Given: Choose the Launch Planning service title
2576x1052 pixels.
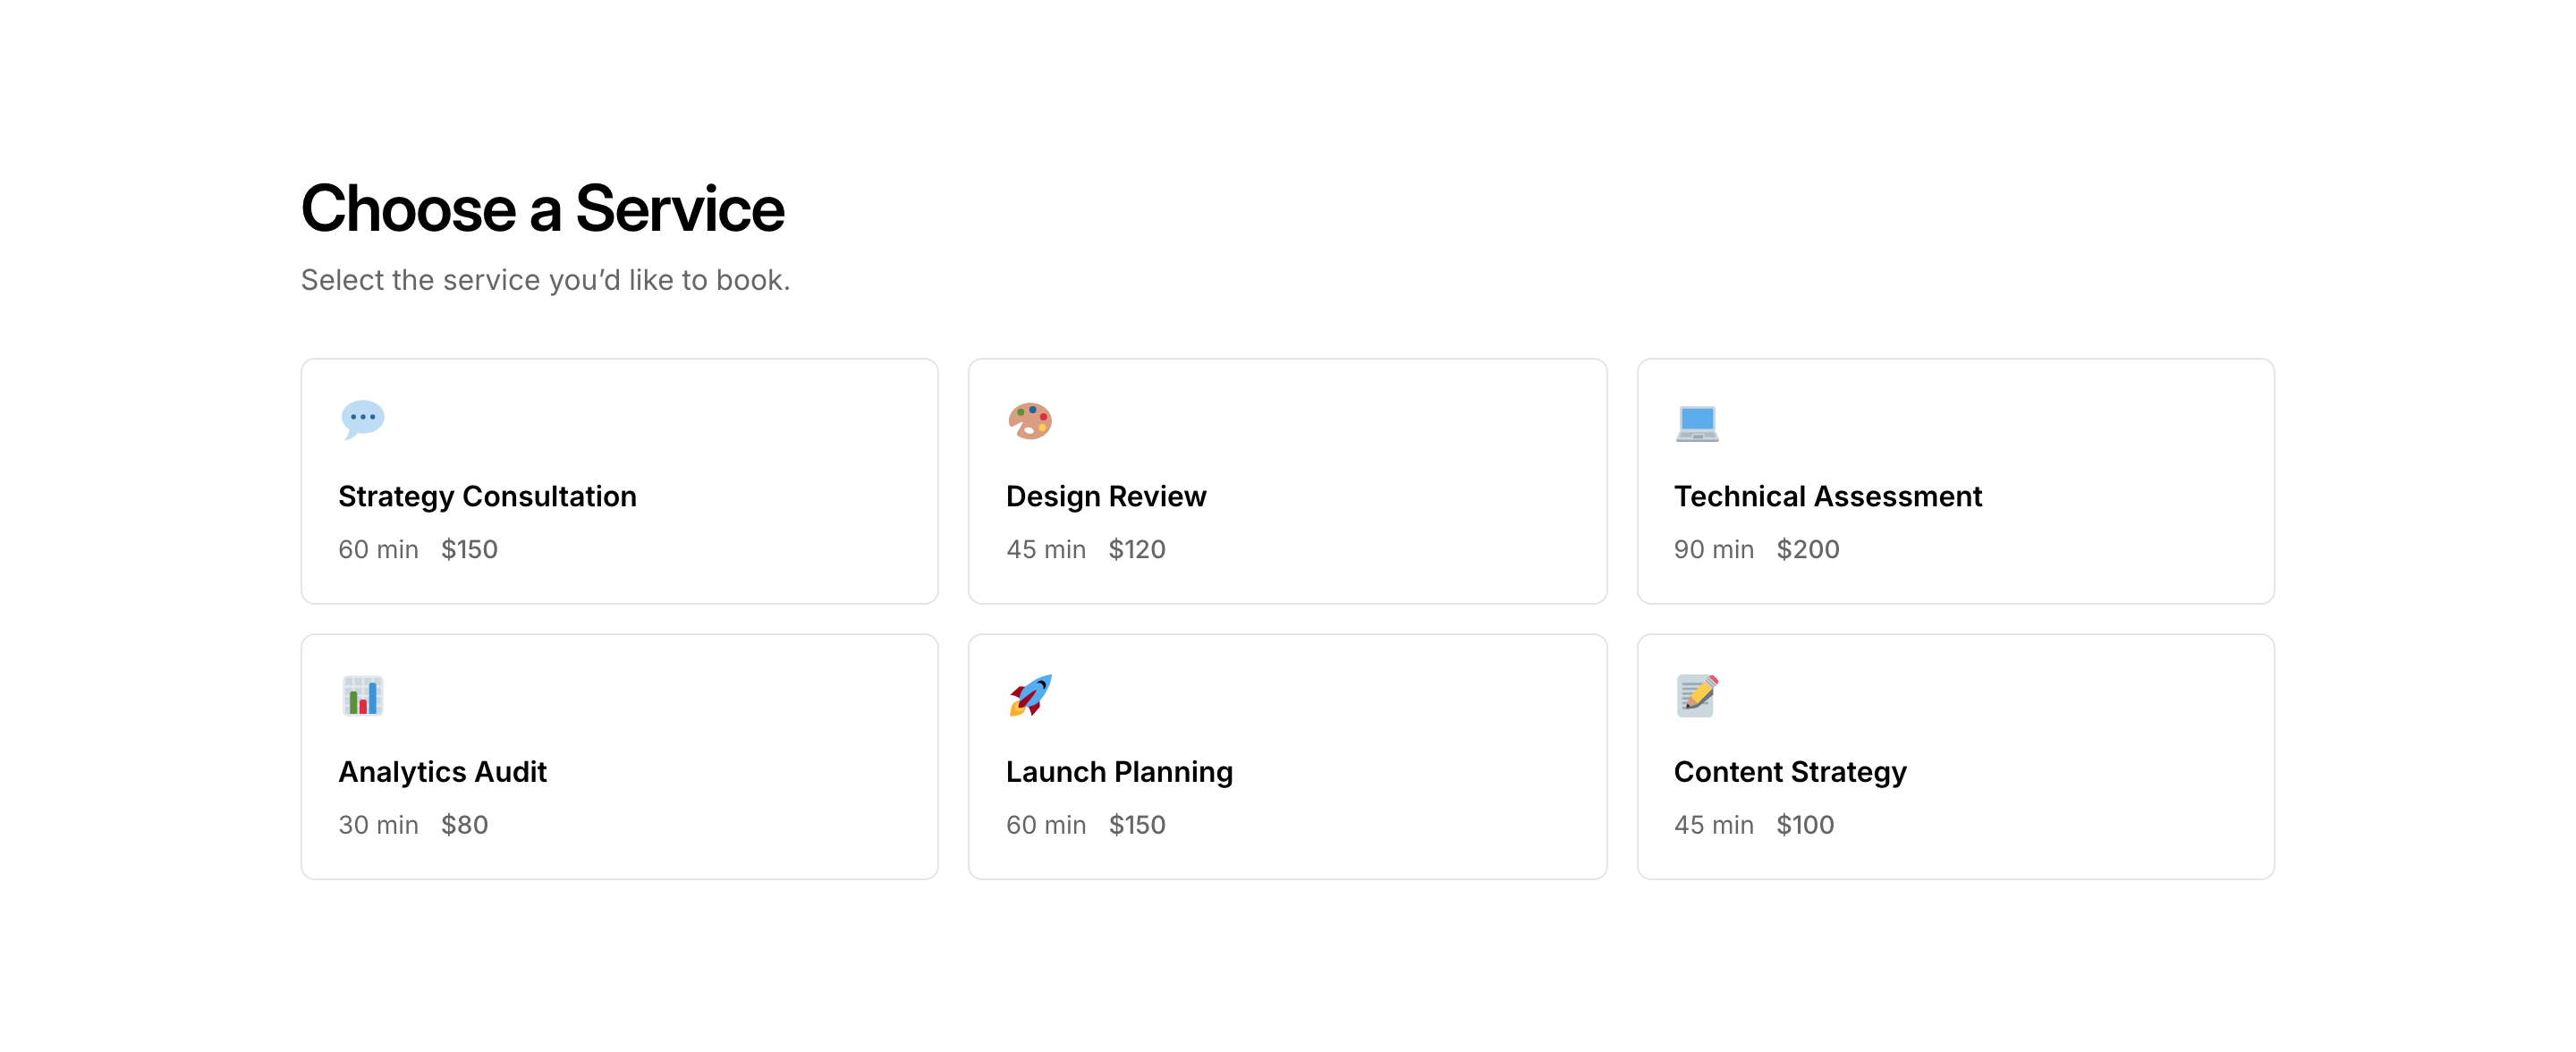Looking at the screenshot, I should tap(1119, 772).
